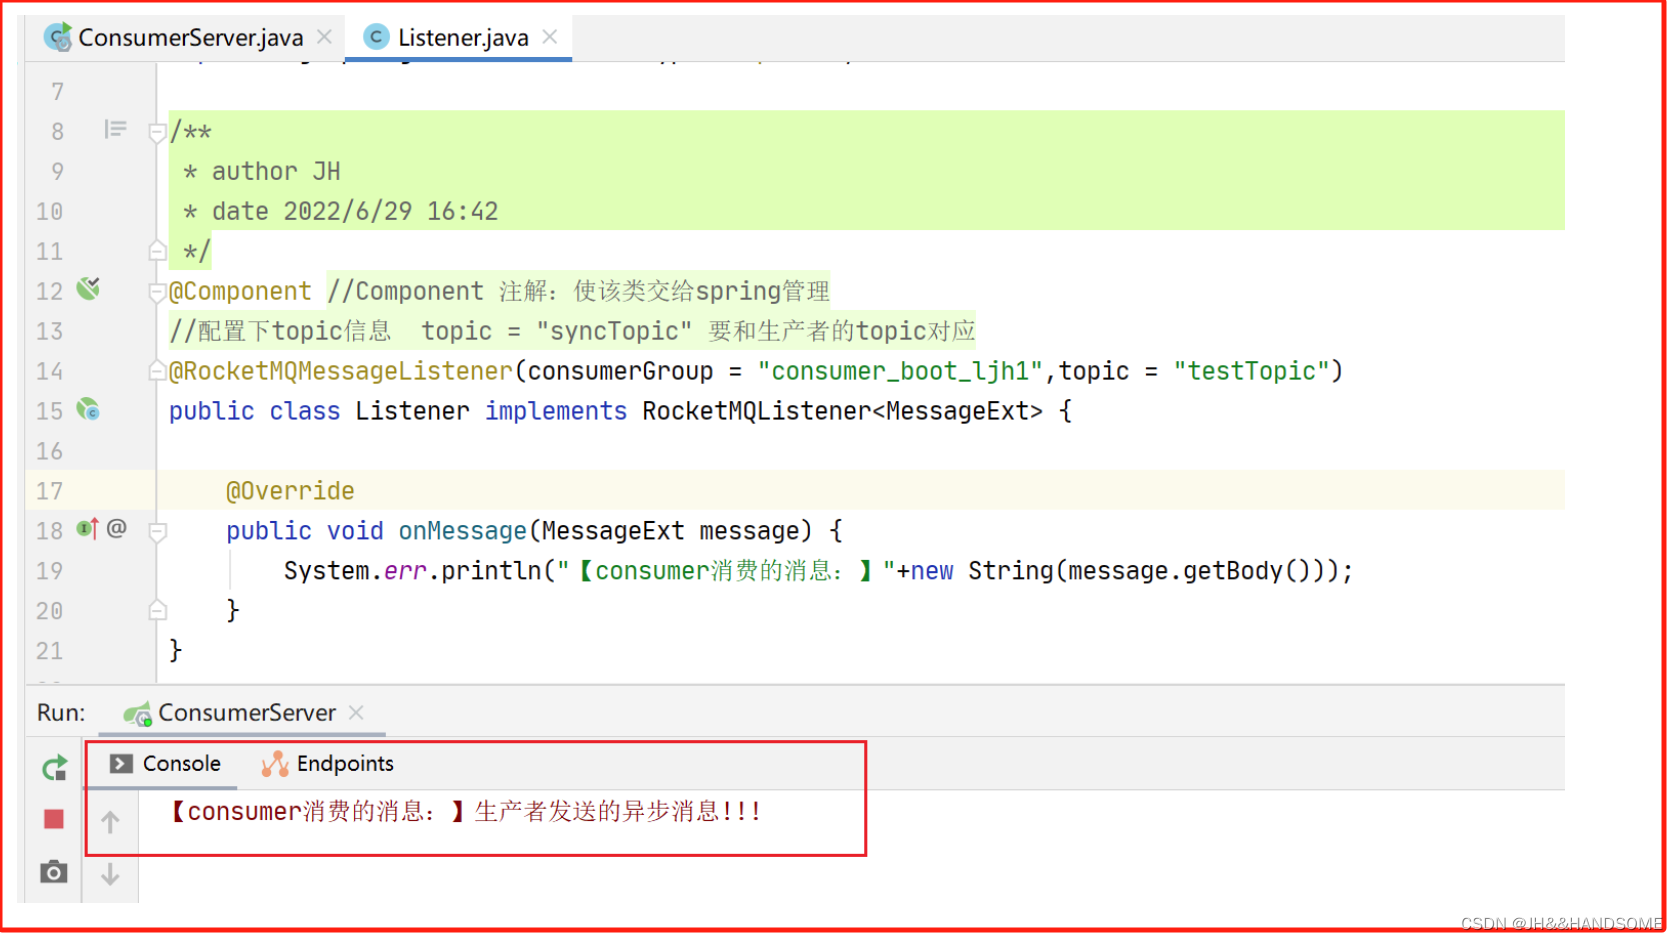Click the System.err.println statement
This screenshot has width=1678, height=940.
(818, 572)
